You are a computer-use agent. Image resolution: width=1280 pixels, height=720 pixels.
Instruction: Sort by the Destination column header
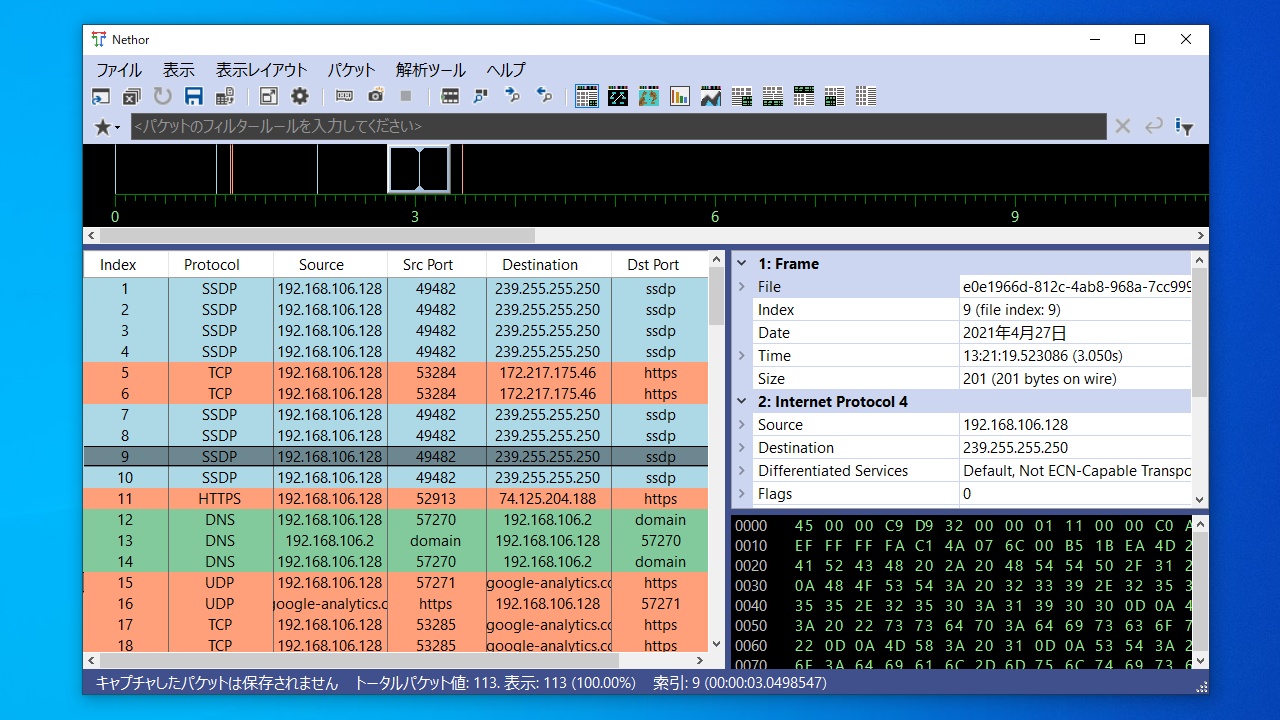[x=540, y=265]
